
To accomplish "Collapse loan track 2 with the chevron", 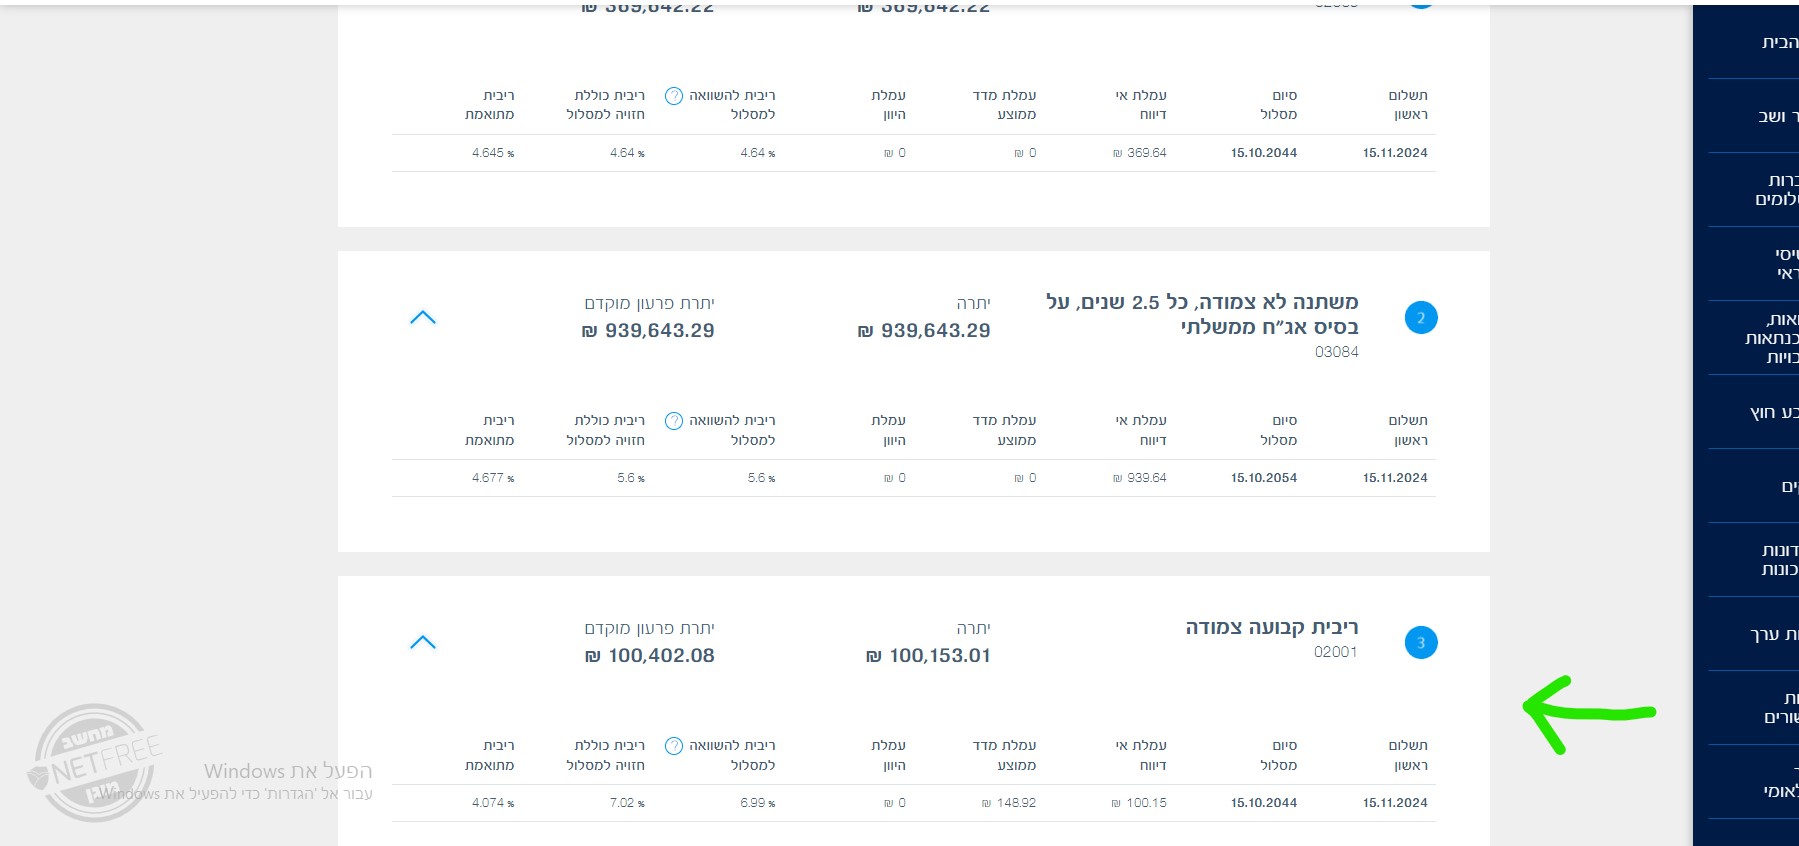I will click(x=423, y=318).
